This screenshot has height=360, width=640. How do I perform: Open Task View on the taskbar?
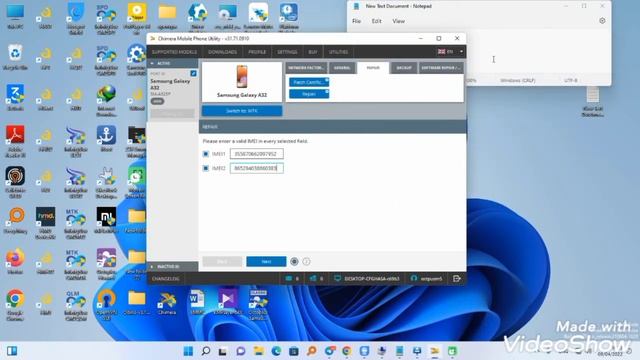[222, 351]
